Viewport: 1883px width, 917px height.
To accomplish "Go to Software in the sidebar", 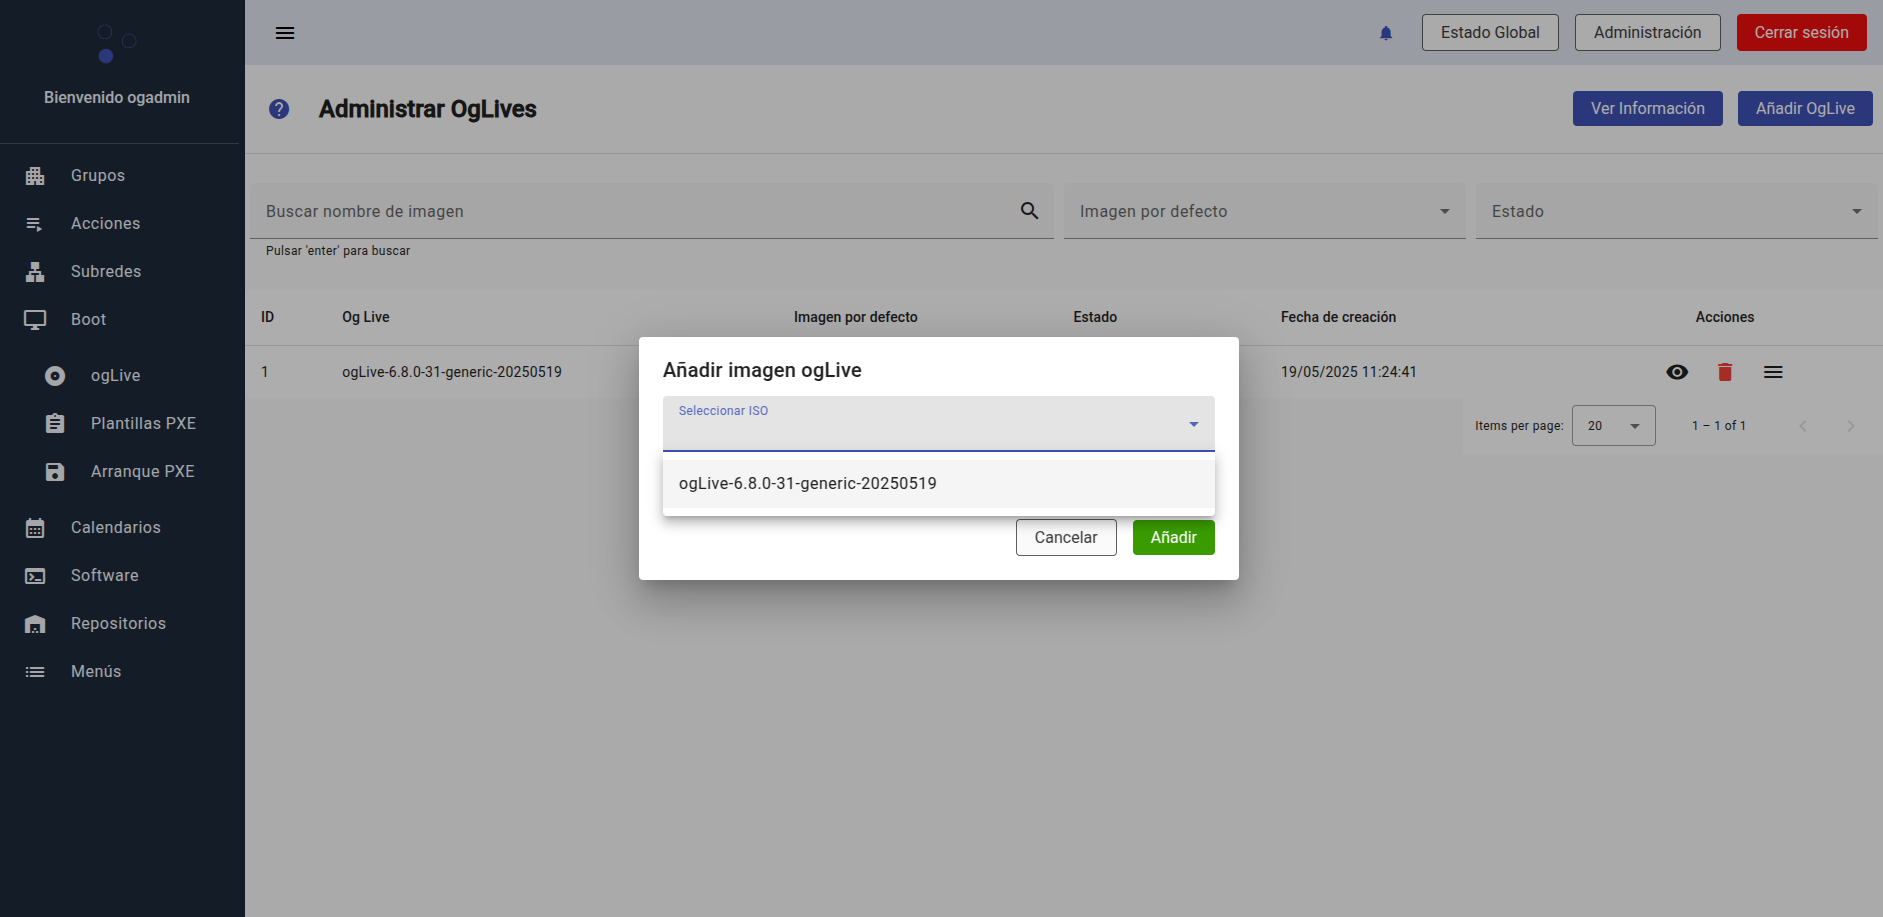I will point(105,576).
